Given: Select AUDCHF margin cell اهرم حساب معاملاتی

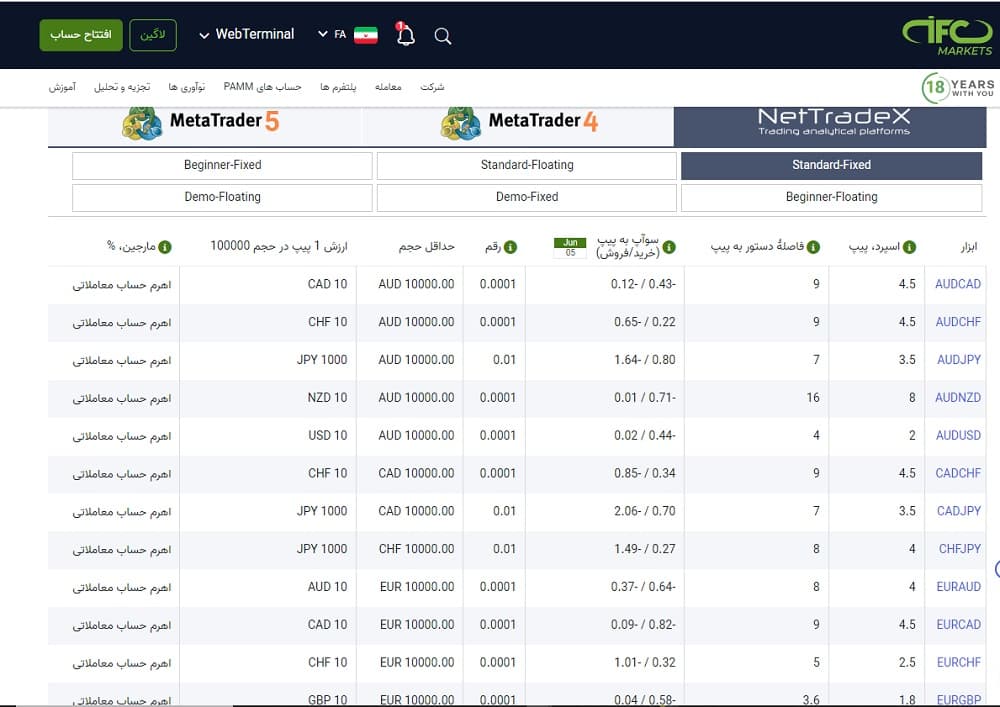Looking at the screenshot, I should (x=122, y=323).
